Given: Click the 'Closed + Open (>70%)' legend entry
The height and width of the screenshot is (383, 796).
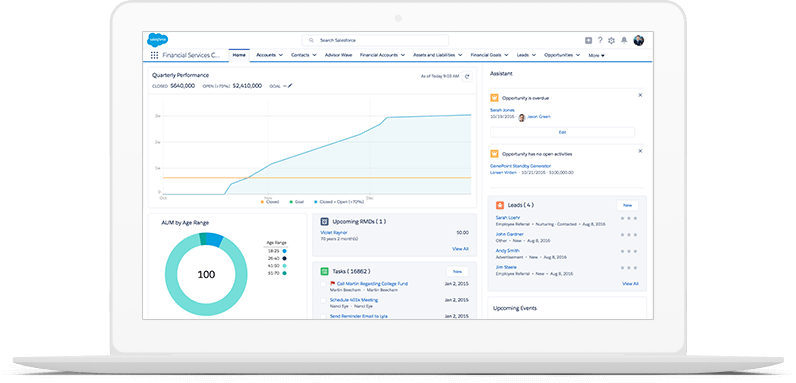Looking at the screenshot, I should click(339, 202).
